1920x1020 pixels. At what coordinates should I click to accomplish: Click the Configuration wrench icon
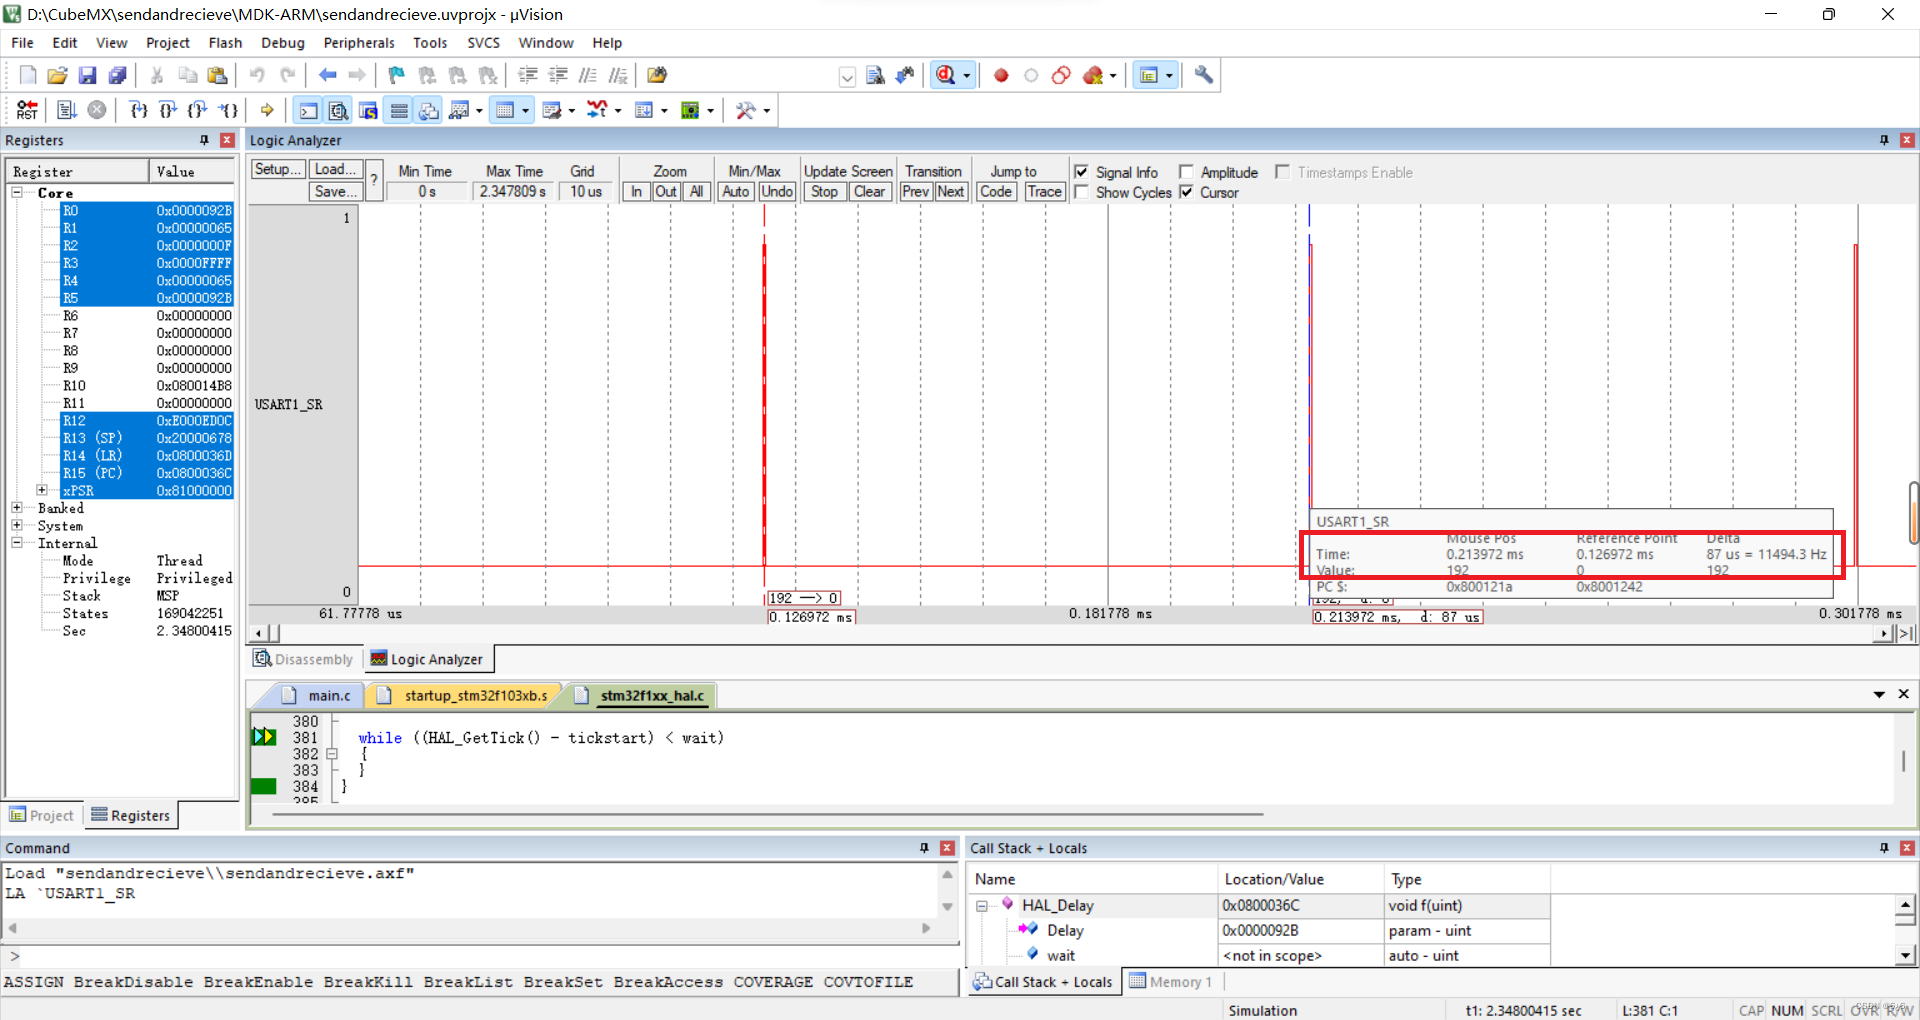click(x=1204, y=75)
